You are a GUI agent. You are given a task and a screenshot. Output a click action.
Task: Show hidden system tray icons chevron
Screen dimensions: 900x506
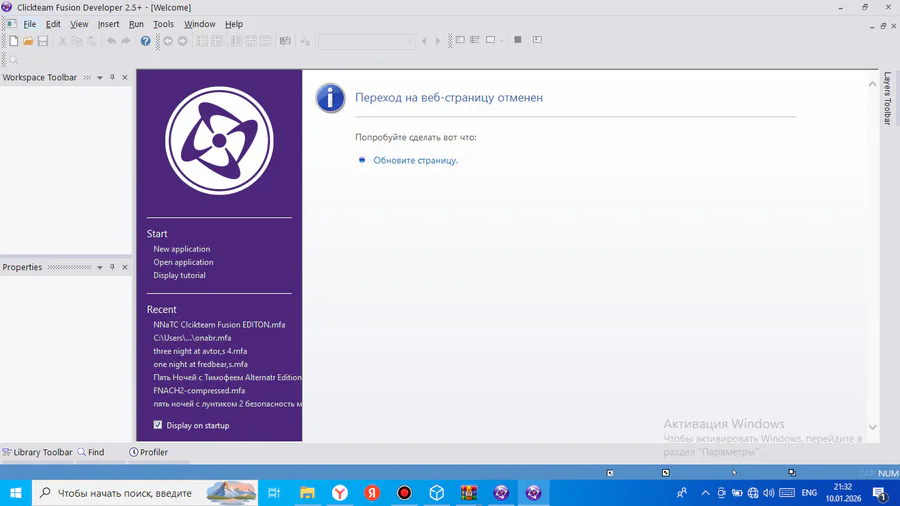tap(705, 493)
